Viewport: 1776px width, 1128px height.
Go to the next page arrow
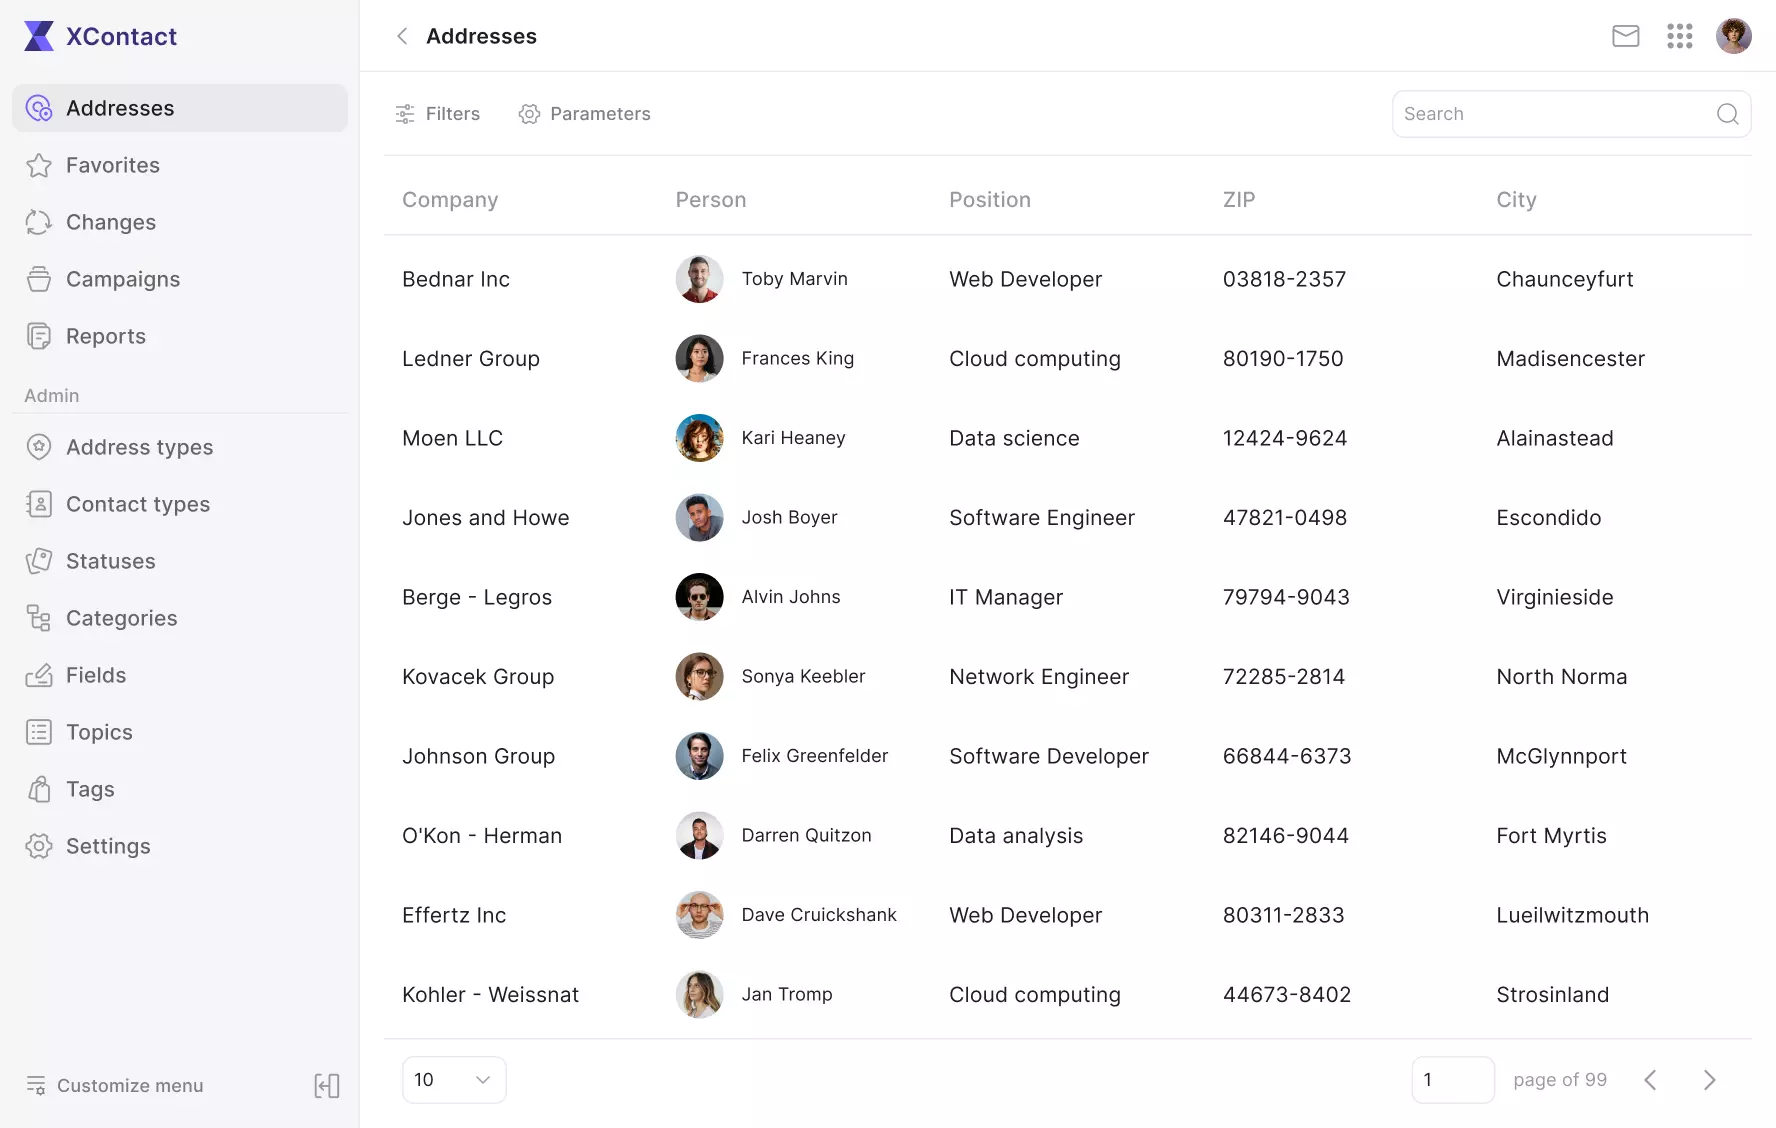(1710, 1080)
